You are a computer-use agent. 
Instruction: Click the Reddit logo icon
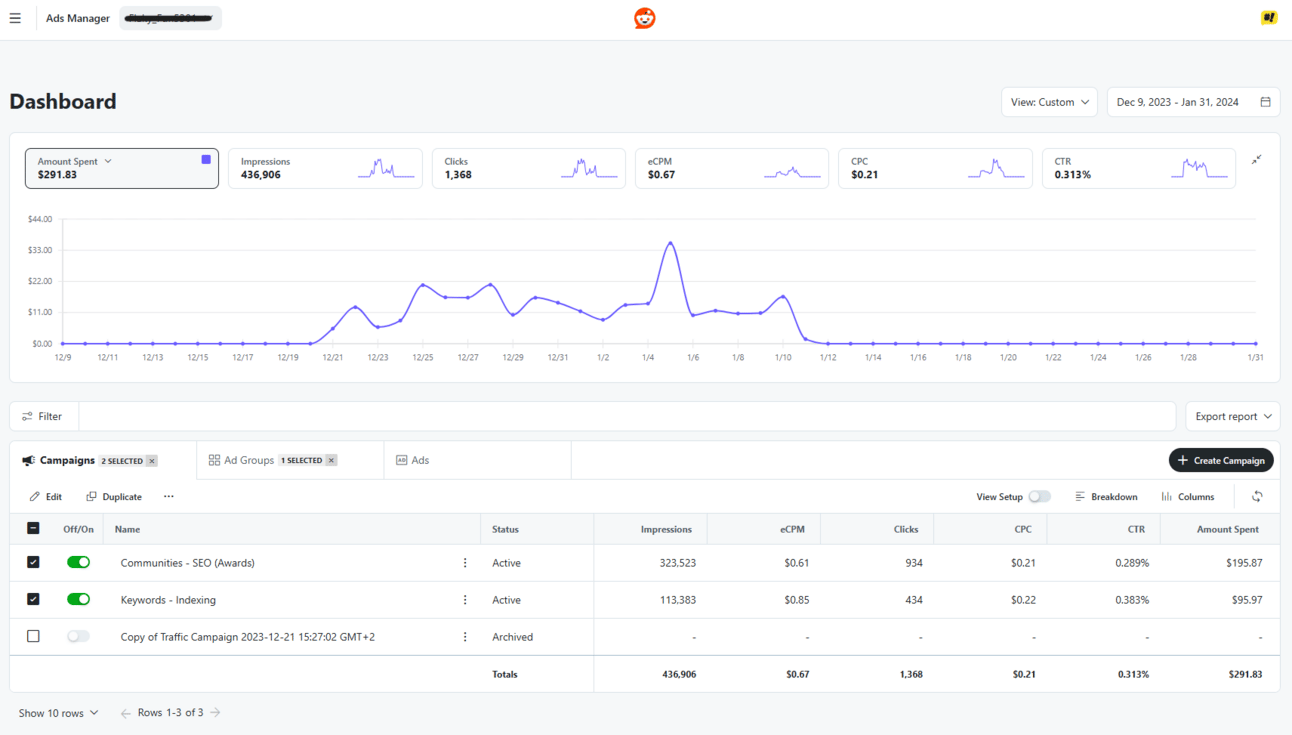tap(645, 18)
